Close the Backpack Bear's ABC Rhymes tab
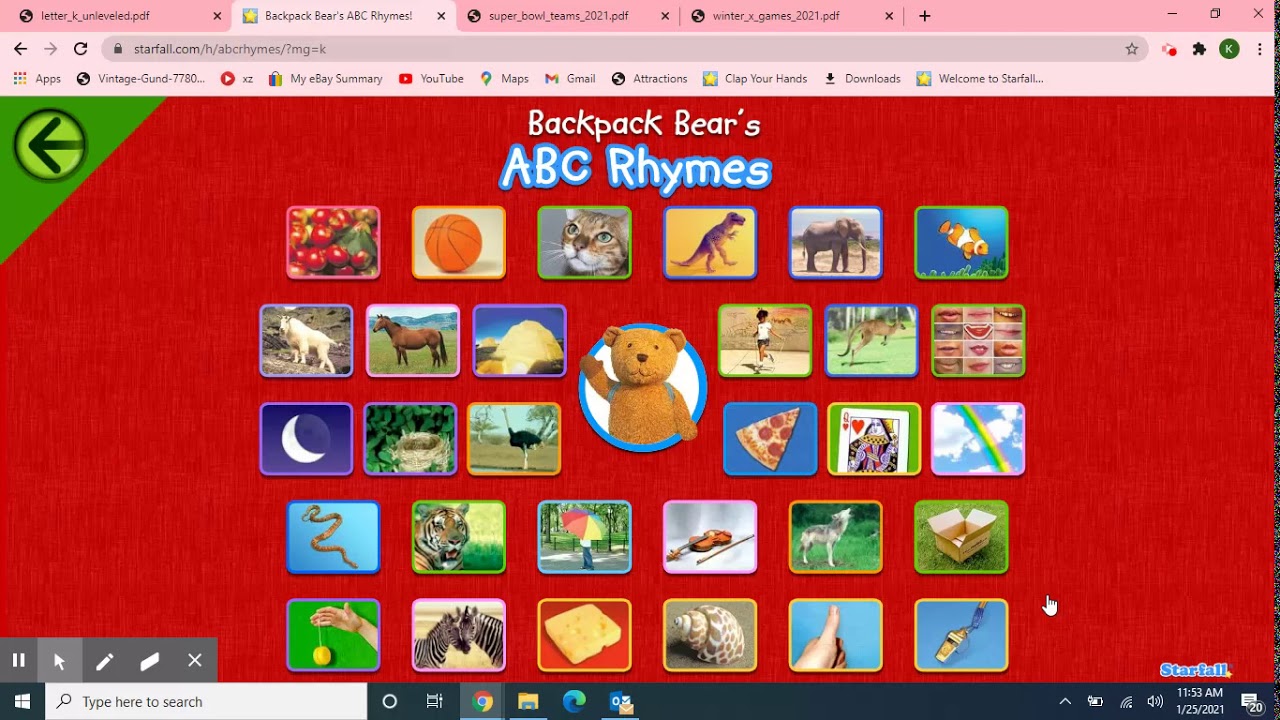 (441, 16)
